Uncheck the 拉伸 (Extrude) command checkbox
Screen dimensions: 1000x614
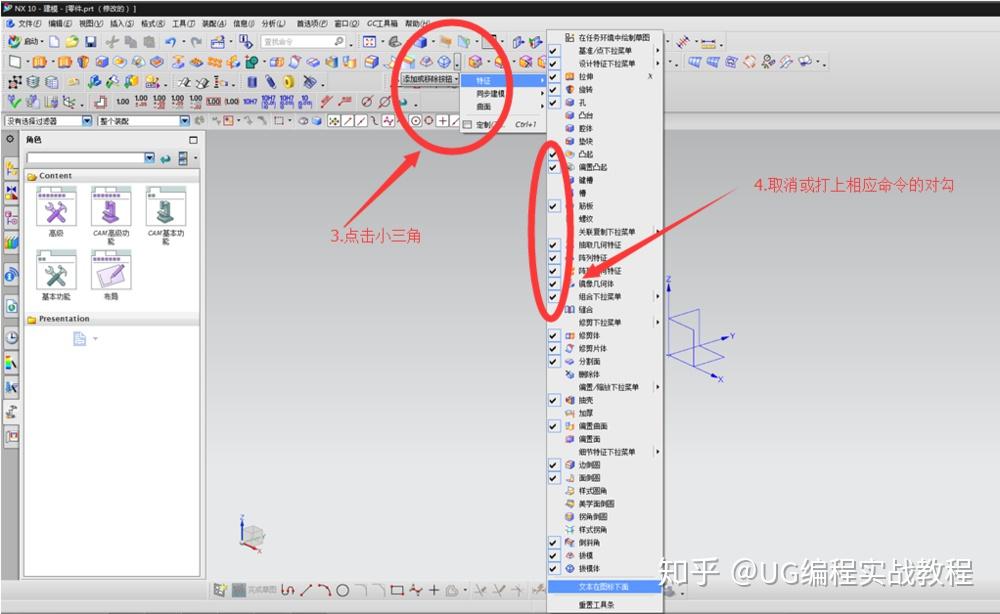(553, 75)
